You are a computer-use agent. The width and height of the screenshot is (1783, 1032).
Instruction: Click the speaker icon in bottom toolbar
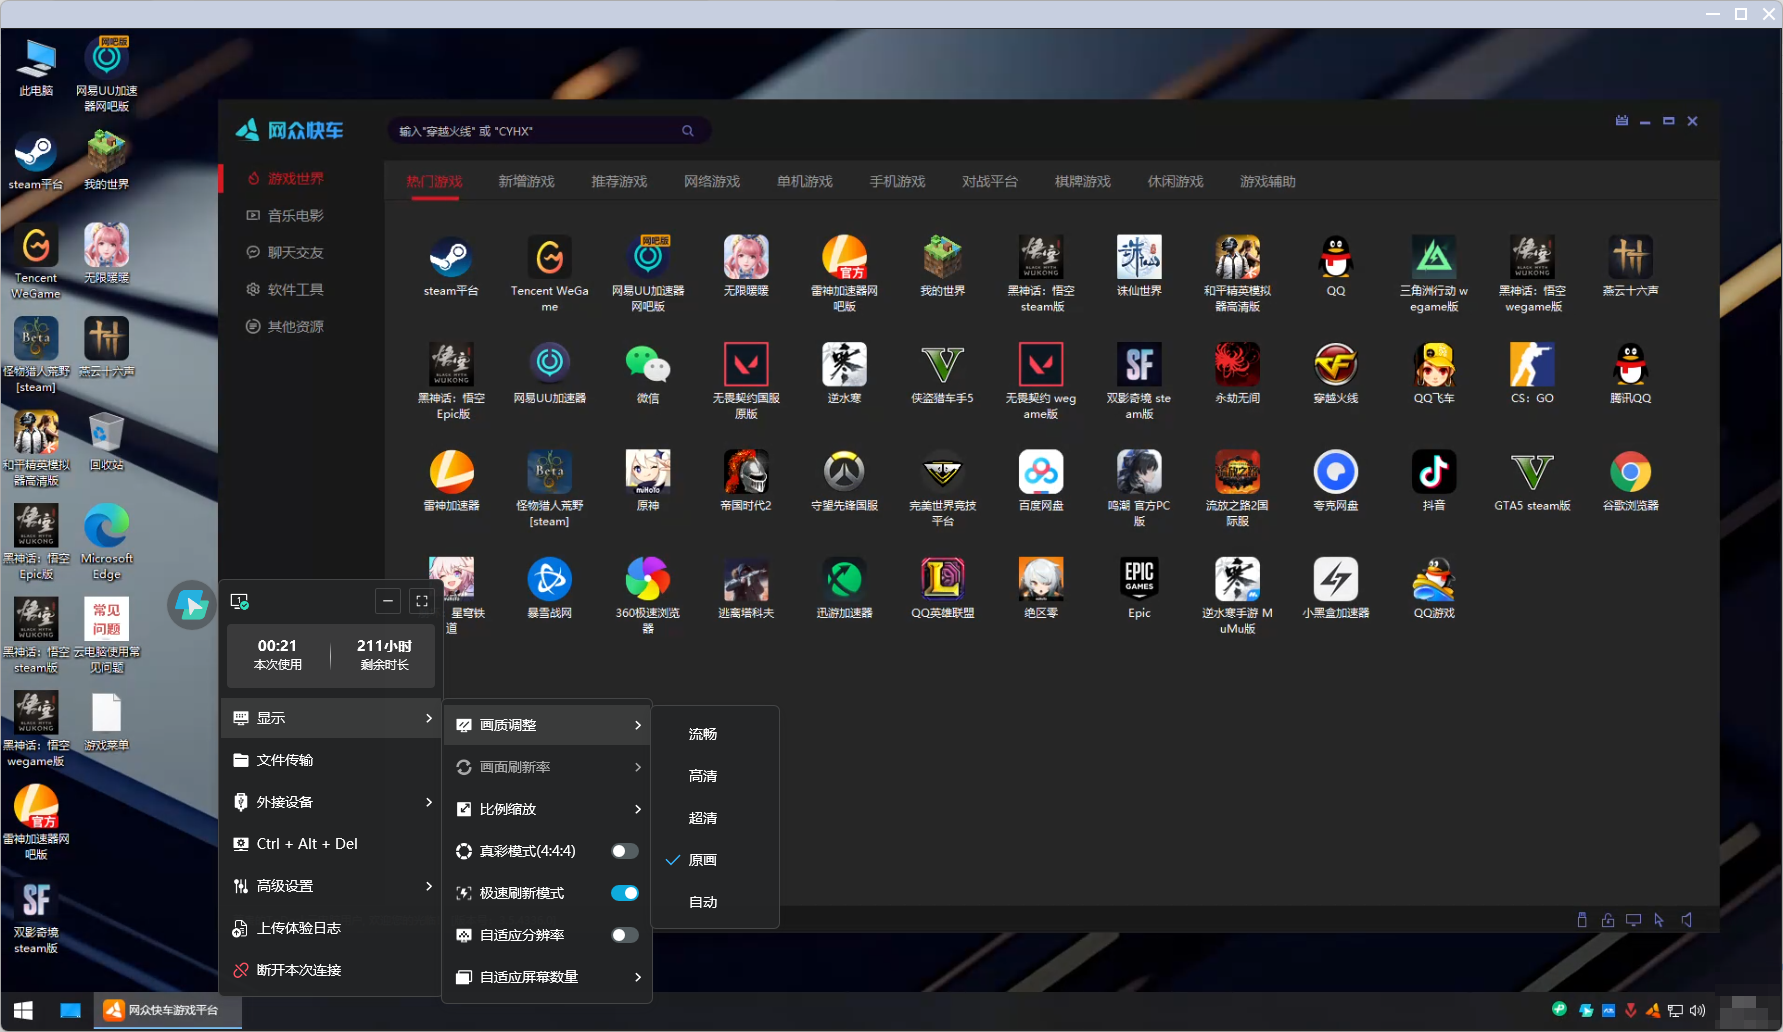point(1686,920)
